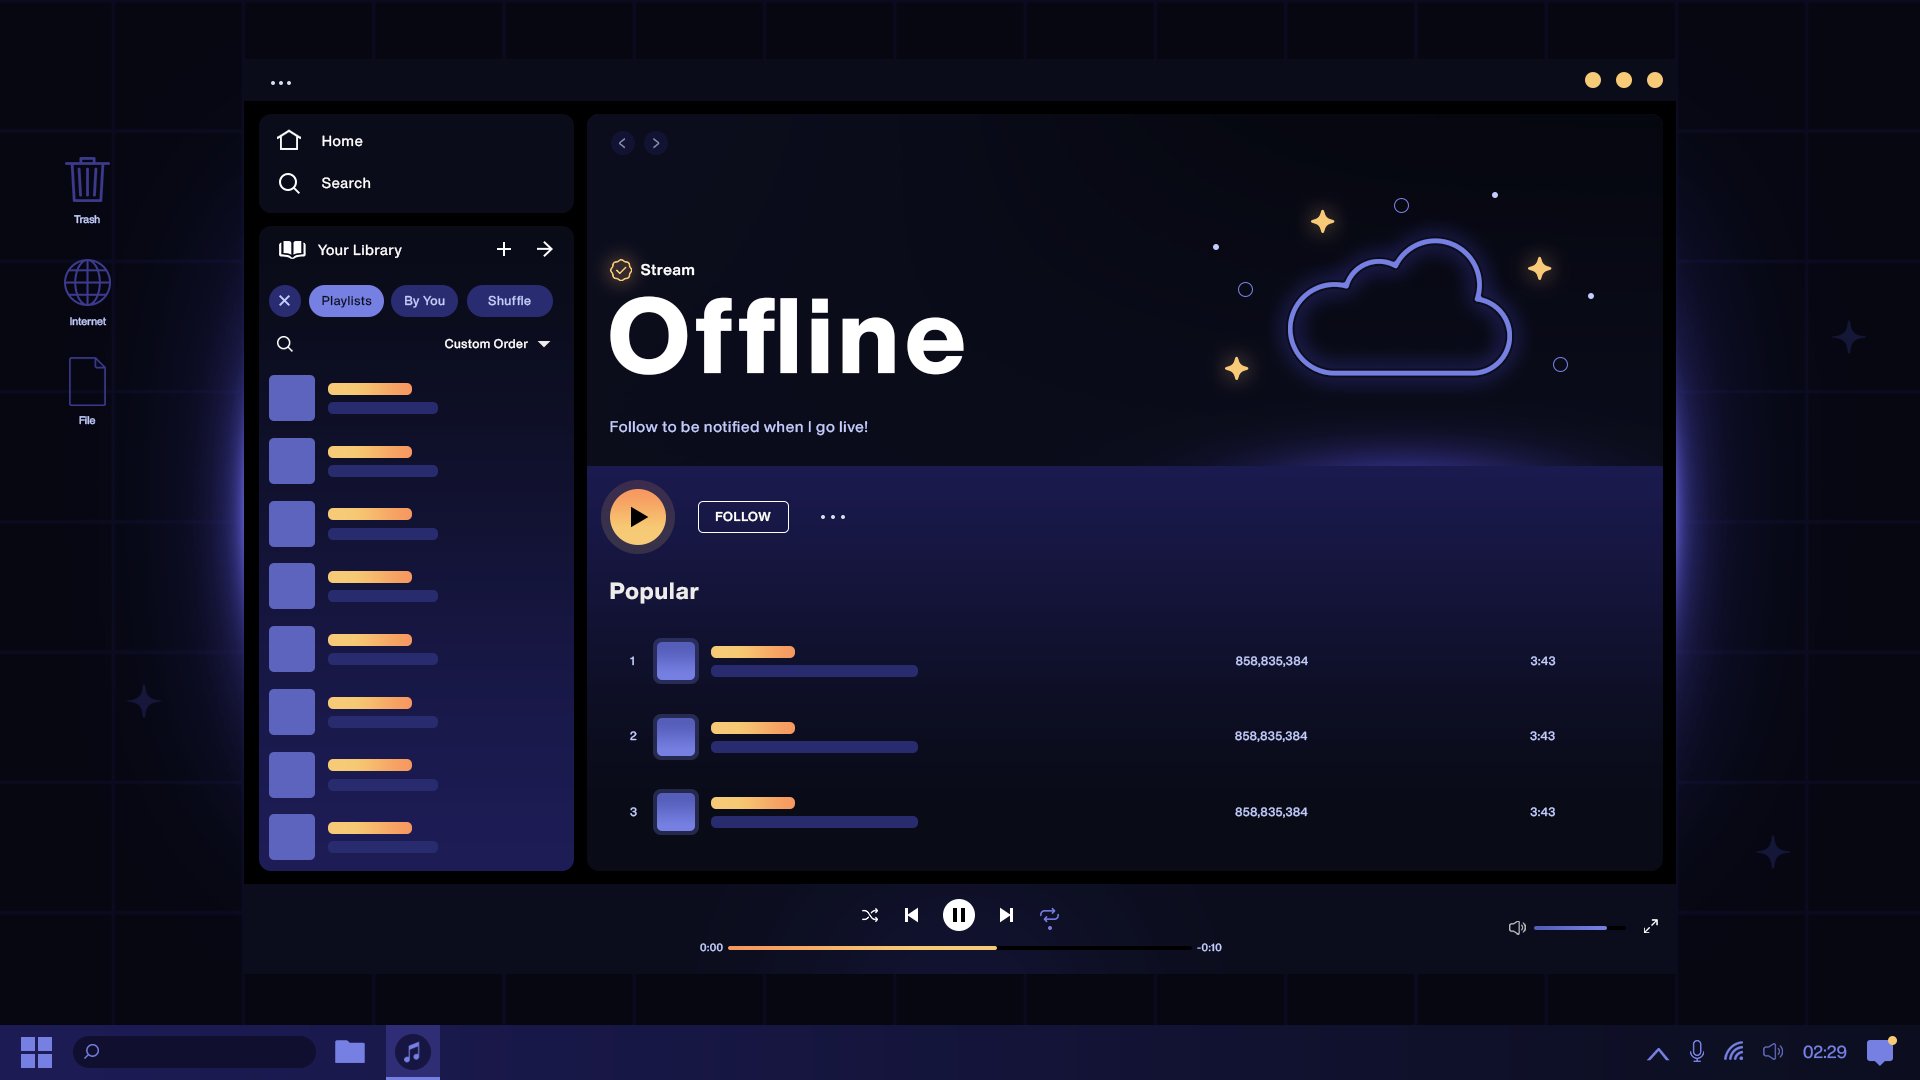Skip to the next track
Screen dimensions: 1920x1080
click(x=1006, y=915)
